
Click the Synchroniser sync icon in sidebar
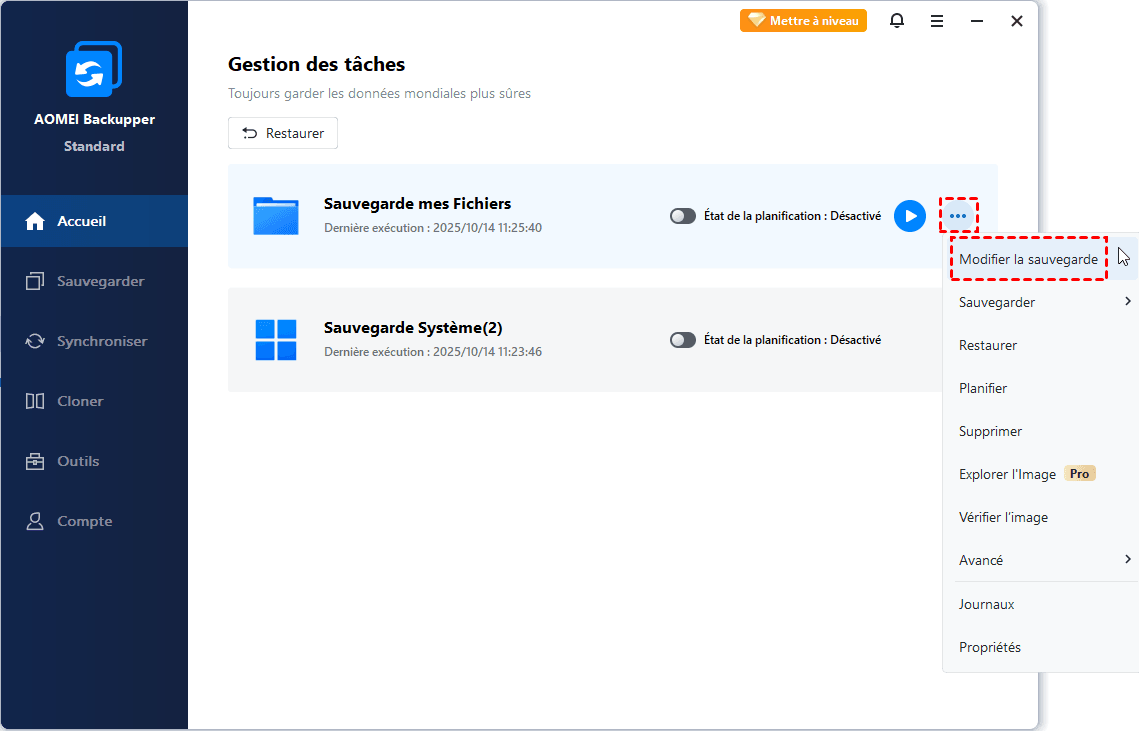tap(35, 341)
